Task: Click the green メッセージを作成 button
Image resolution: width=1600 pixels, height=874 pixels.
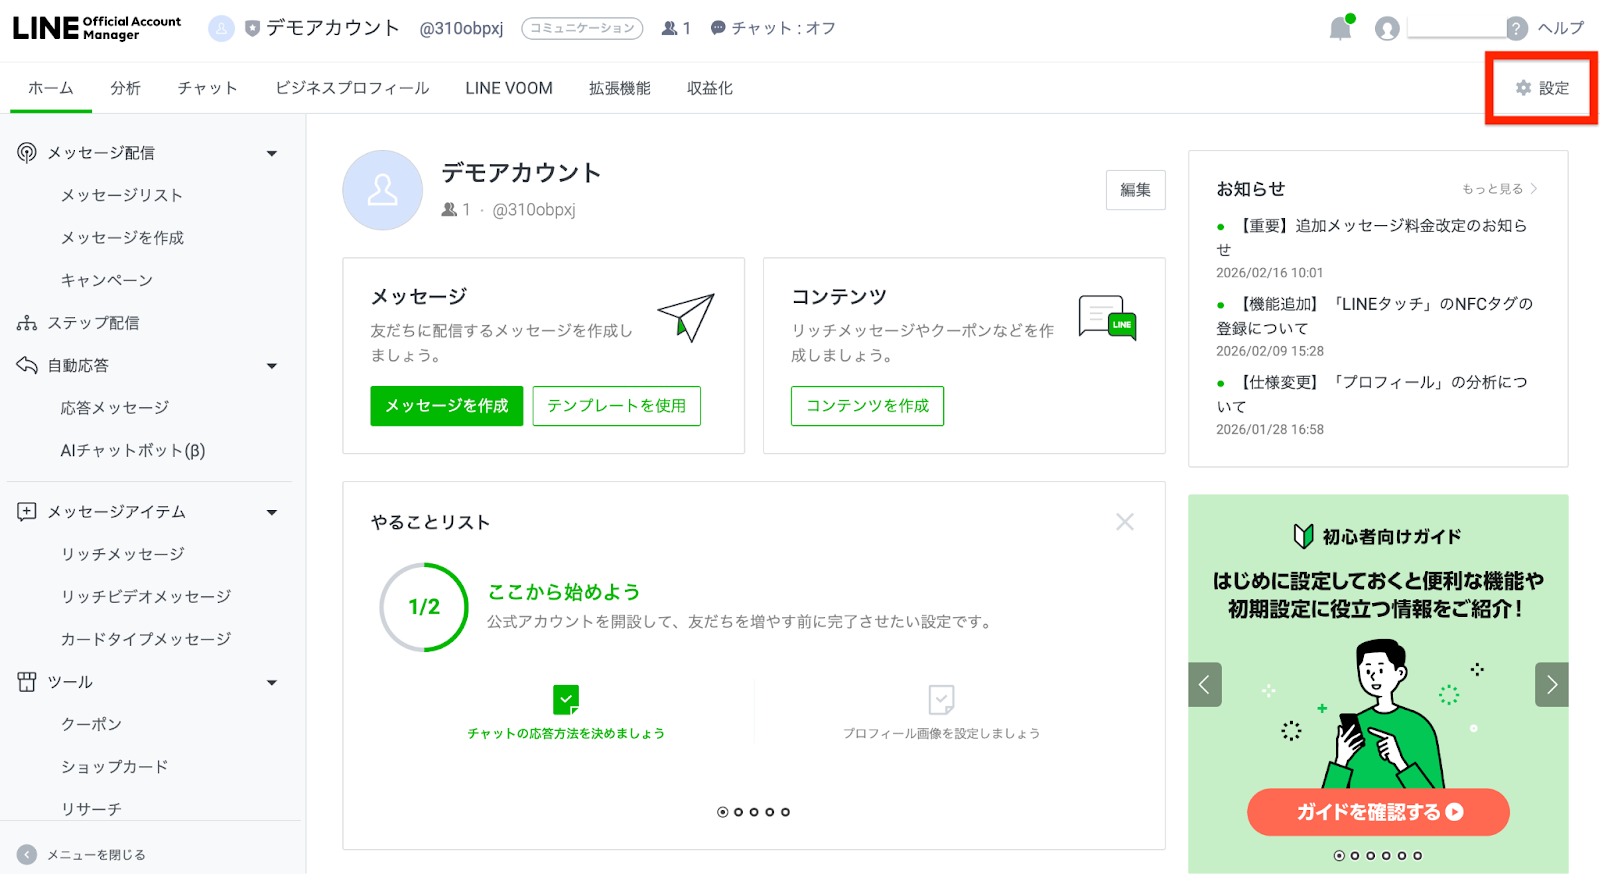Action: click(446, 406)
